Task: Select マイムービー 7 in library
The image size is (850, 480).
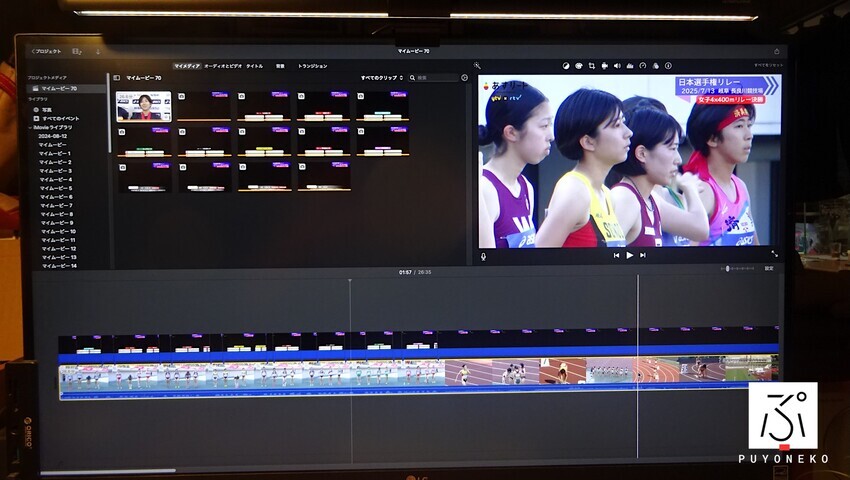Action: (55, 206)
